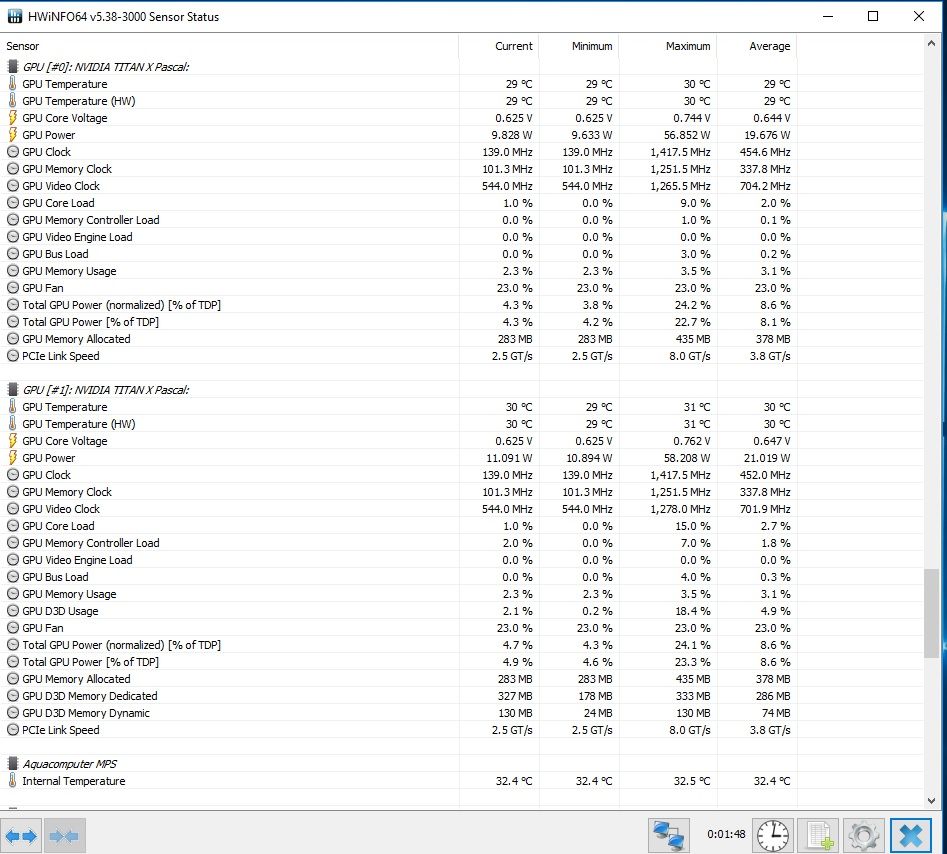Click the 74 MB average dynamic memory value
Image resolution: width=947 pixels, height=854 pixels.
pos(776,713)
